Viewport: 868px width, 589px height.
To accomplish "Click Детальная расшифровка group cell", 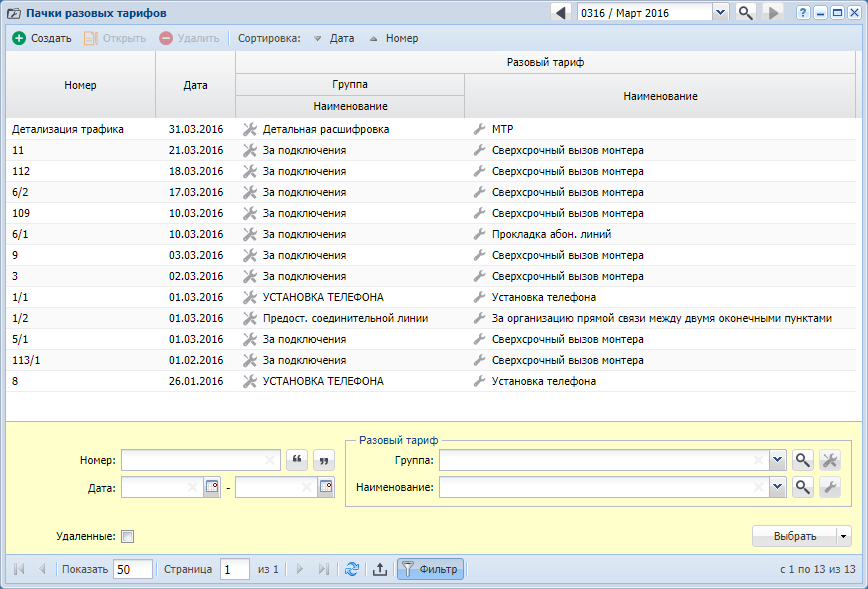I will pos(350,129).
